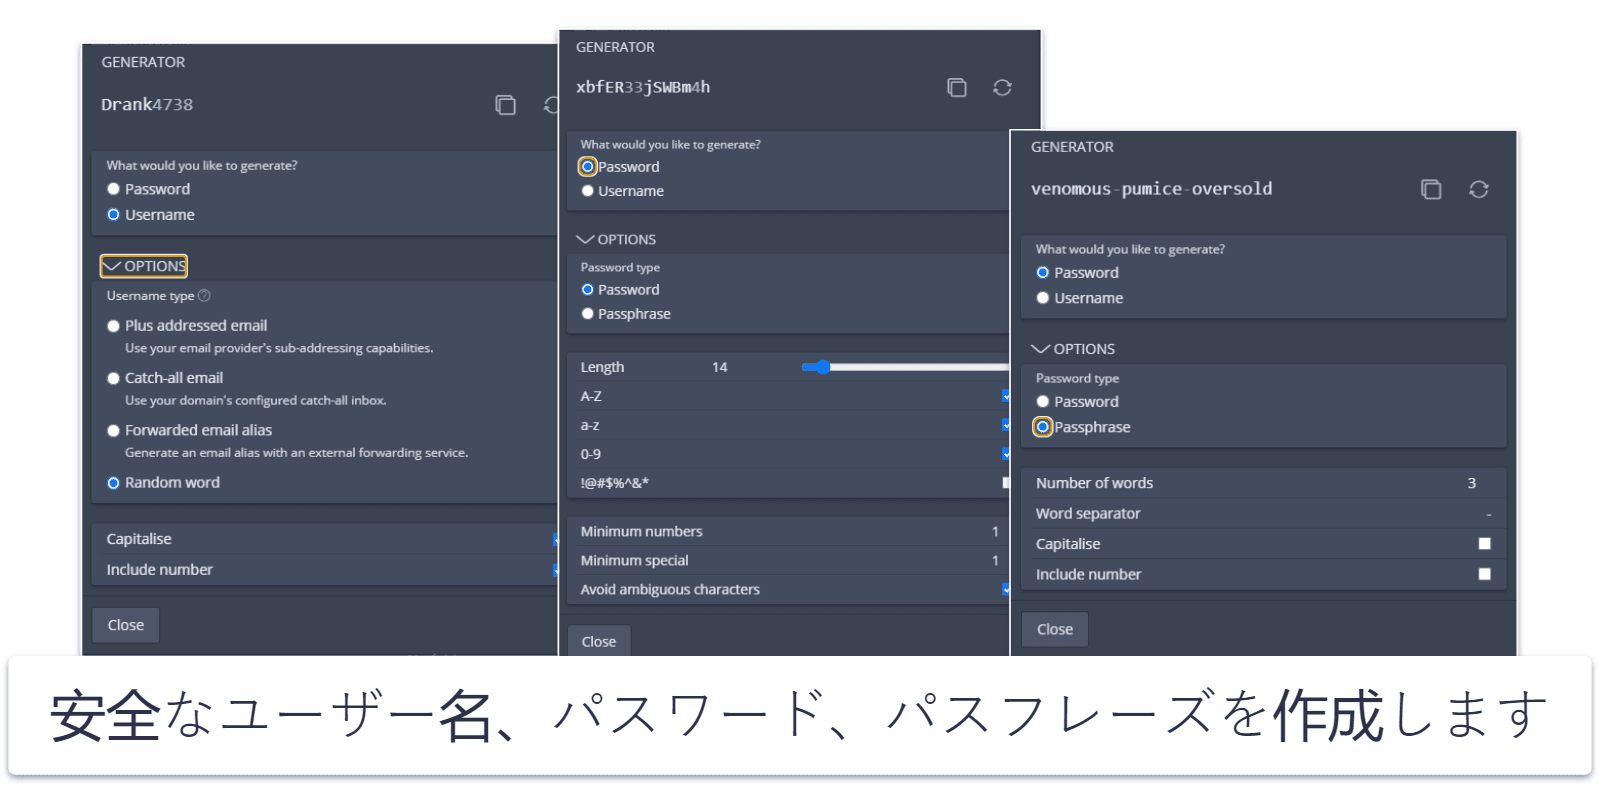This screenshot has width=1599, height=790.
Task: Select Username radio in middle generator window
Action: (x=588, y=191)
